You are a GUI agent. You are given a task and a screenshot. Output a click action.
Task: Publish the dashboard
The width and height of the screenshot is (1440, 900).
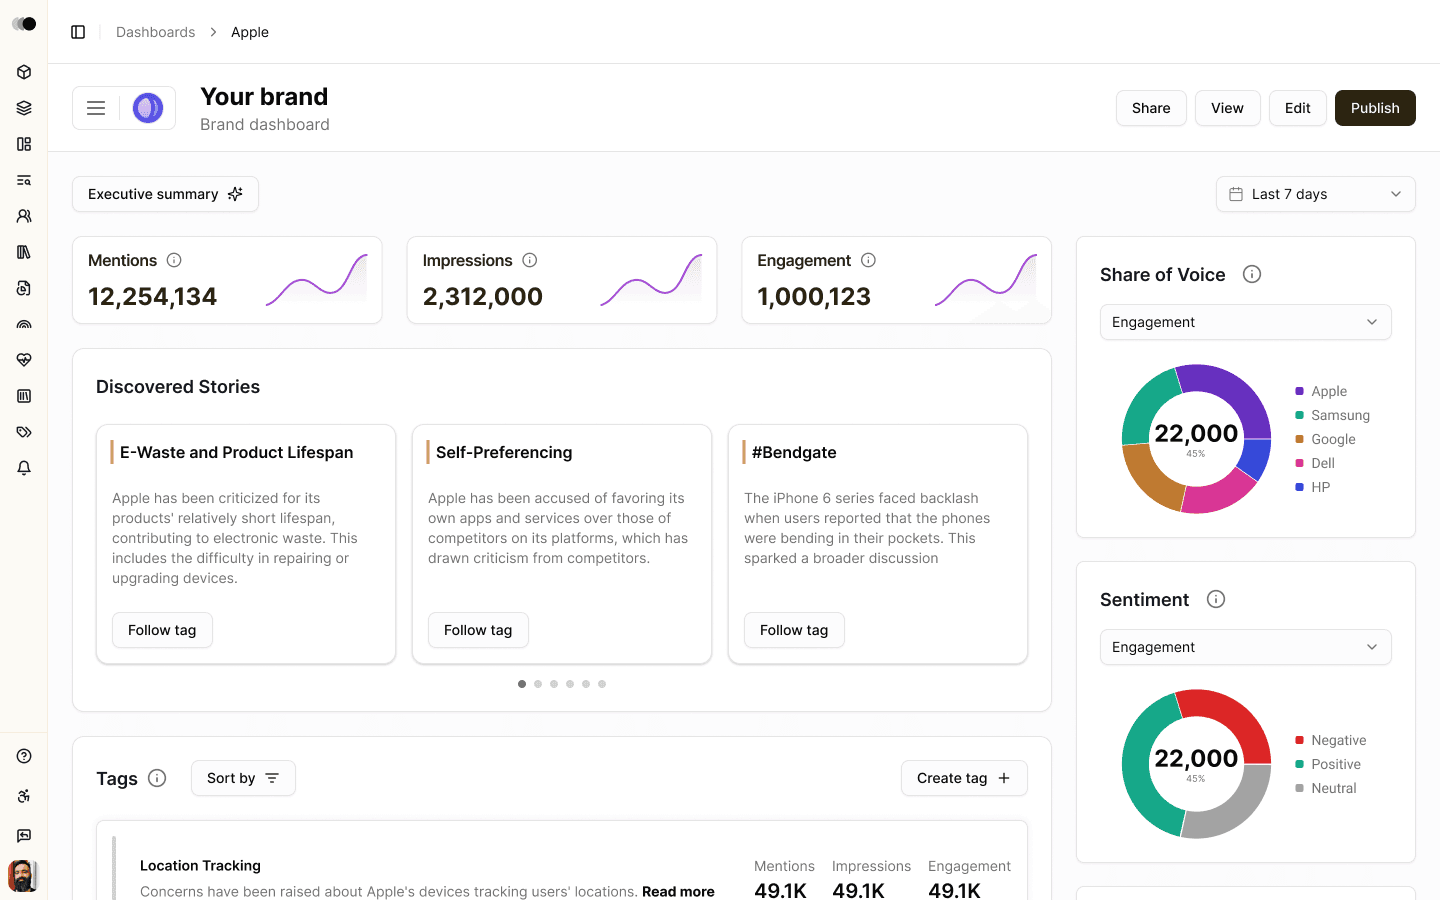click(x=1375, y=108)
